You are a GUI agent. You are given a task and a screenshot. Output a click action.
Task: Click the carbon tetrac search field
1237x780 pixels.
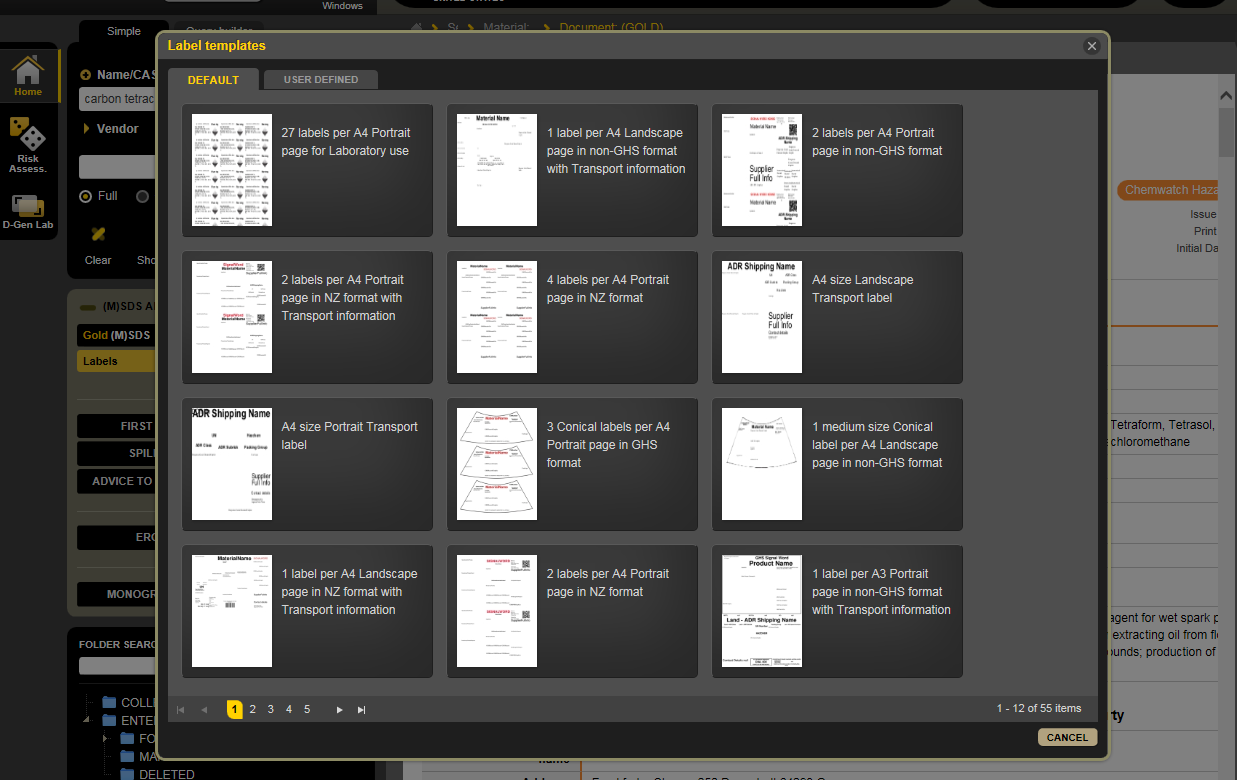[x=117, y=99]
